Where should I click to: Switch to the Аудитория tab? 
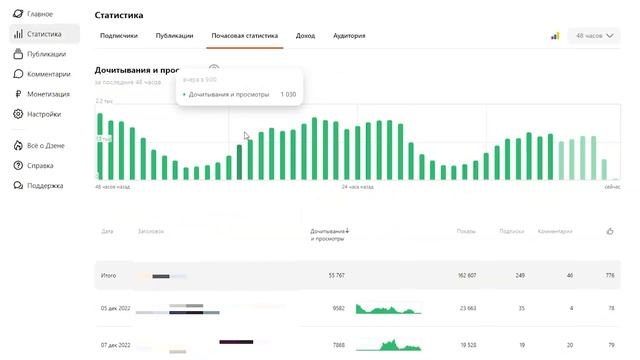point(349,36)
